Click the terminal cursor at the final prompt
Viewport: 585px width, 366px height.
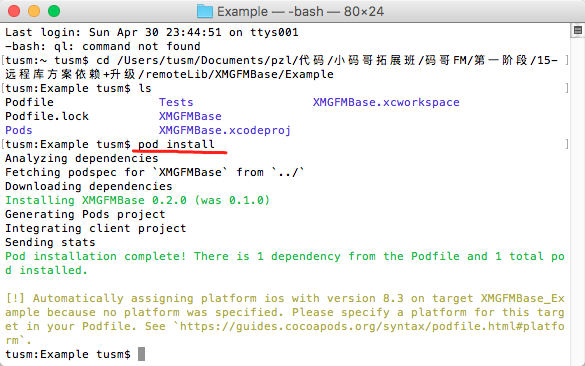click(141, 354)
